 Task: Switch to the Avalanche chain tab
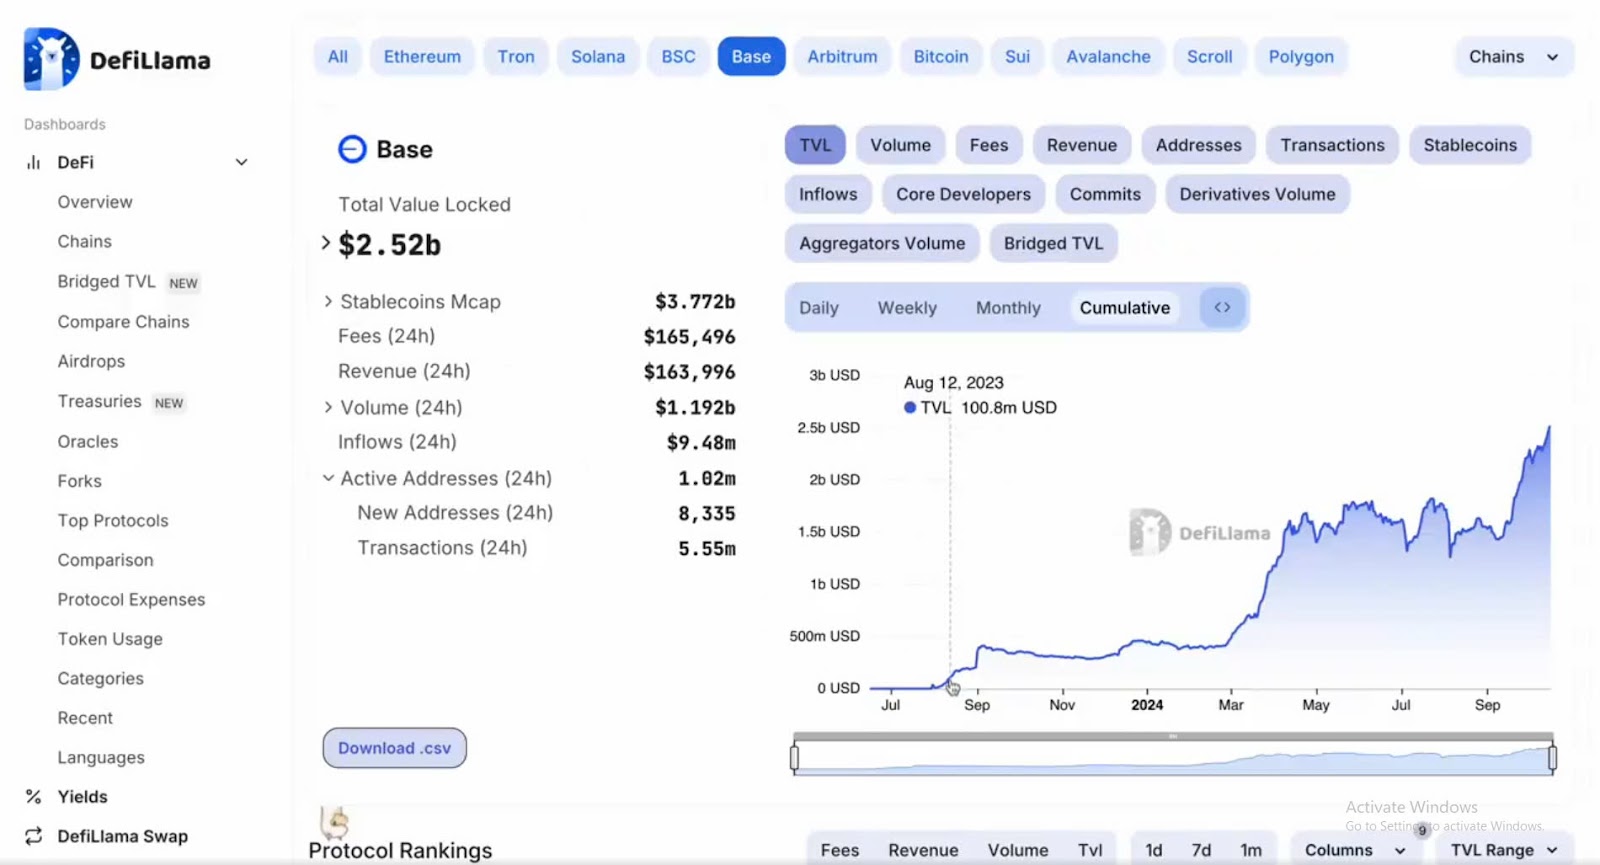1108,57
